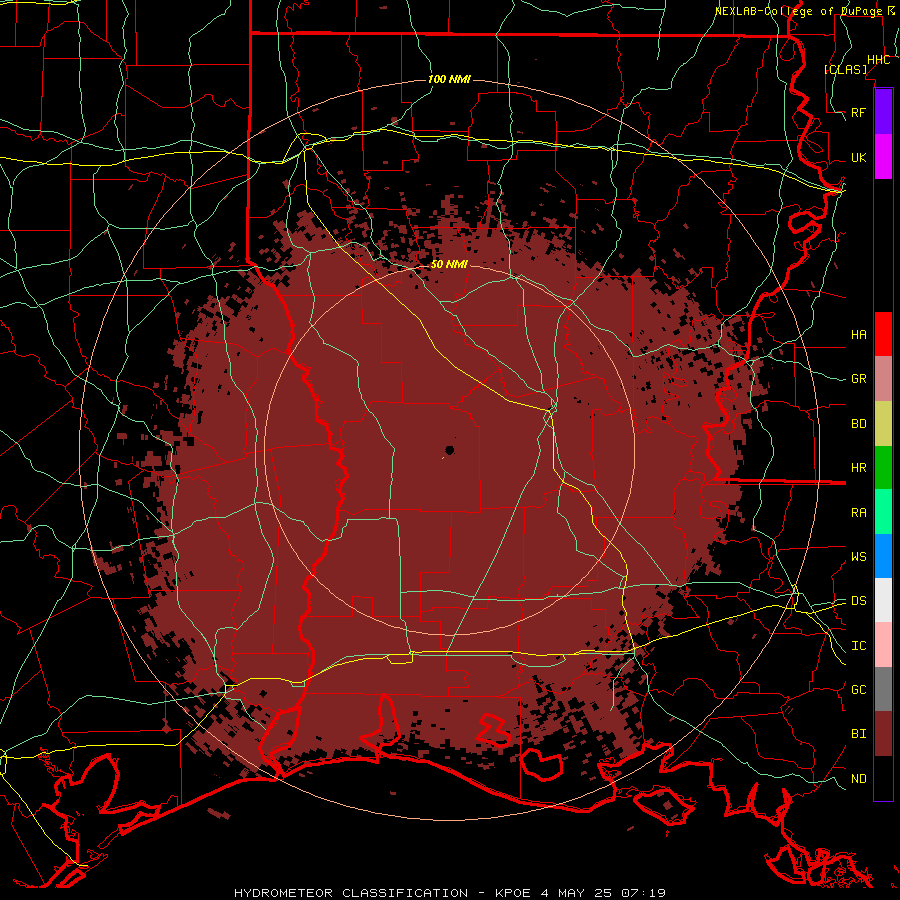This screenshot has height=900, width=900.
Task: Click the RF legend label
Action: (859, 112)
